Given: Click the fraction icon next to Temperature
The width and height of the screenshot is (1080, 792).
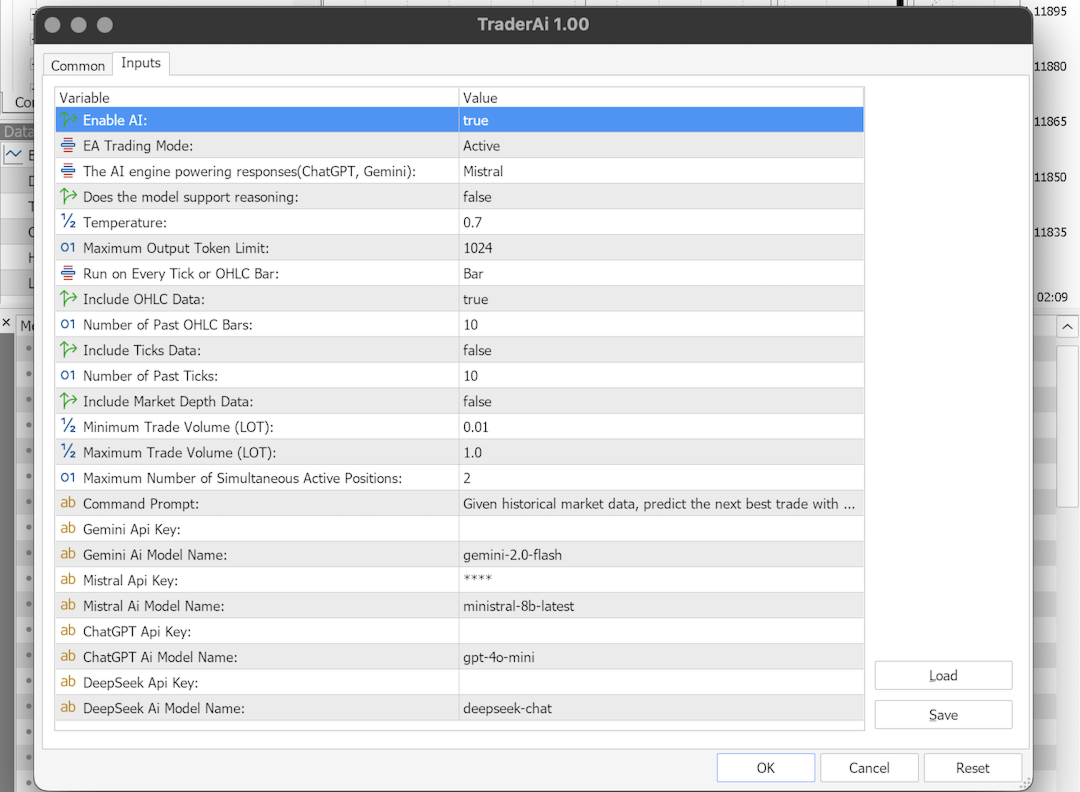Looking at the screenshot, I should pos(68,222).
